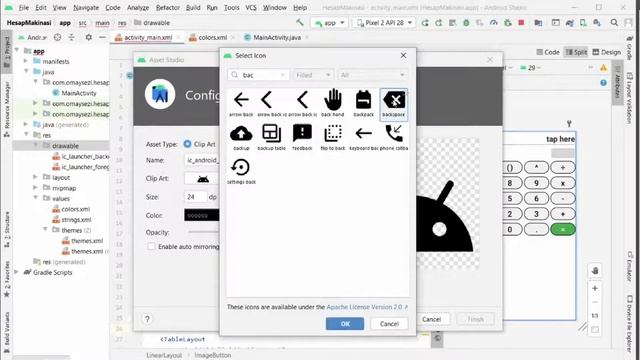Click OK in Select Icon dialog
The image size is (640, 360).
click(345, 324)
